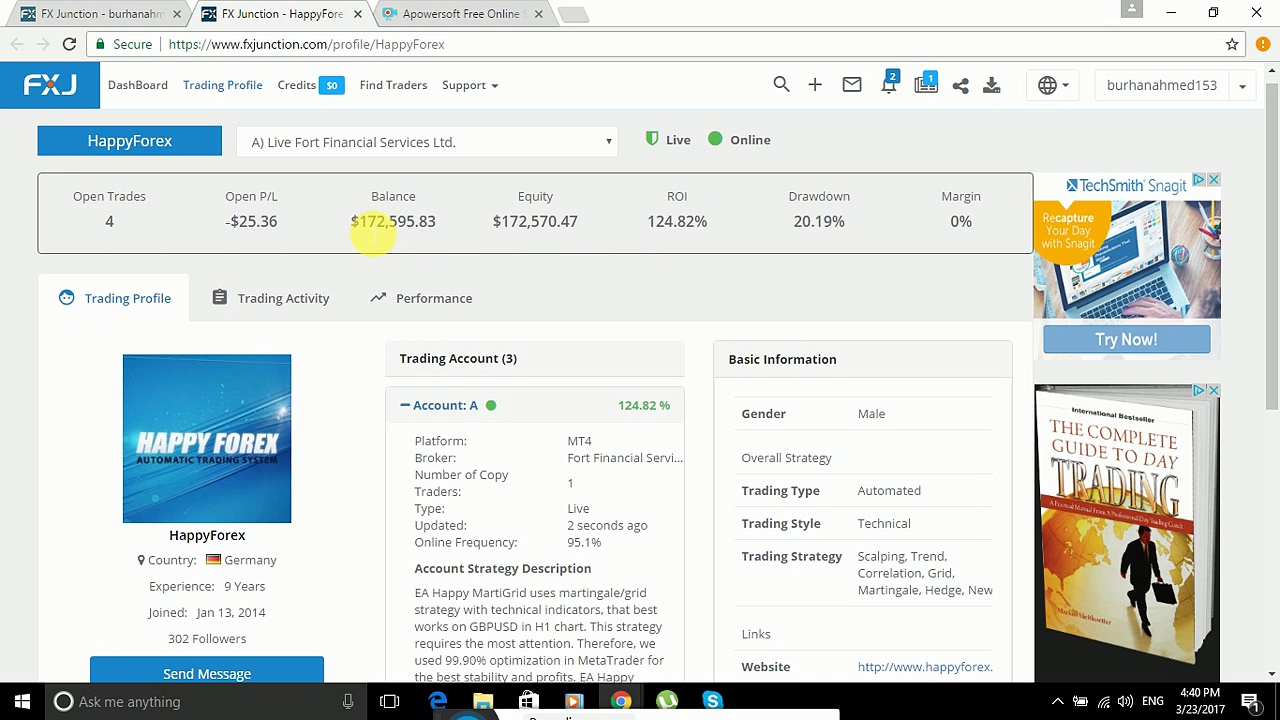Open Find Traders page

click(393, 85)
